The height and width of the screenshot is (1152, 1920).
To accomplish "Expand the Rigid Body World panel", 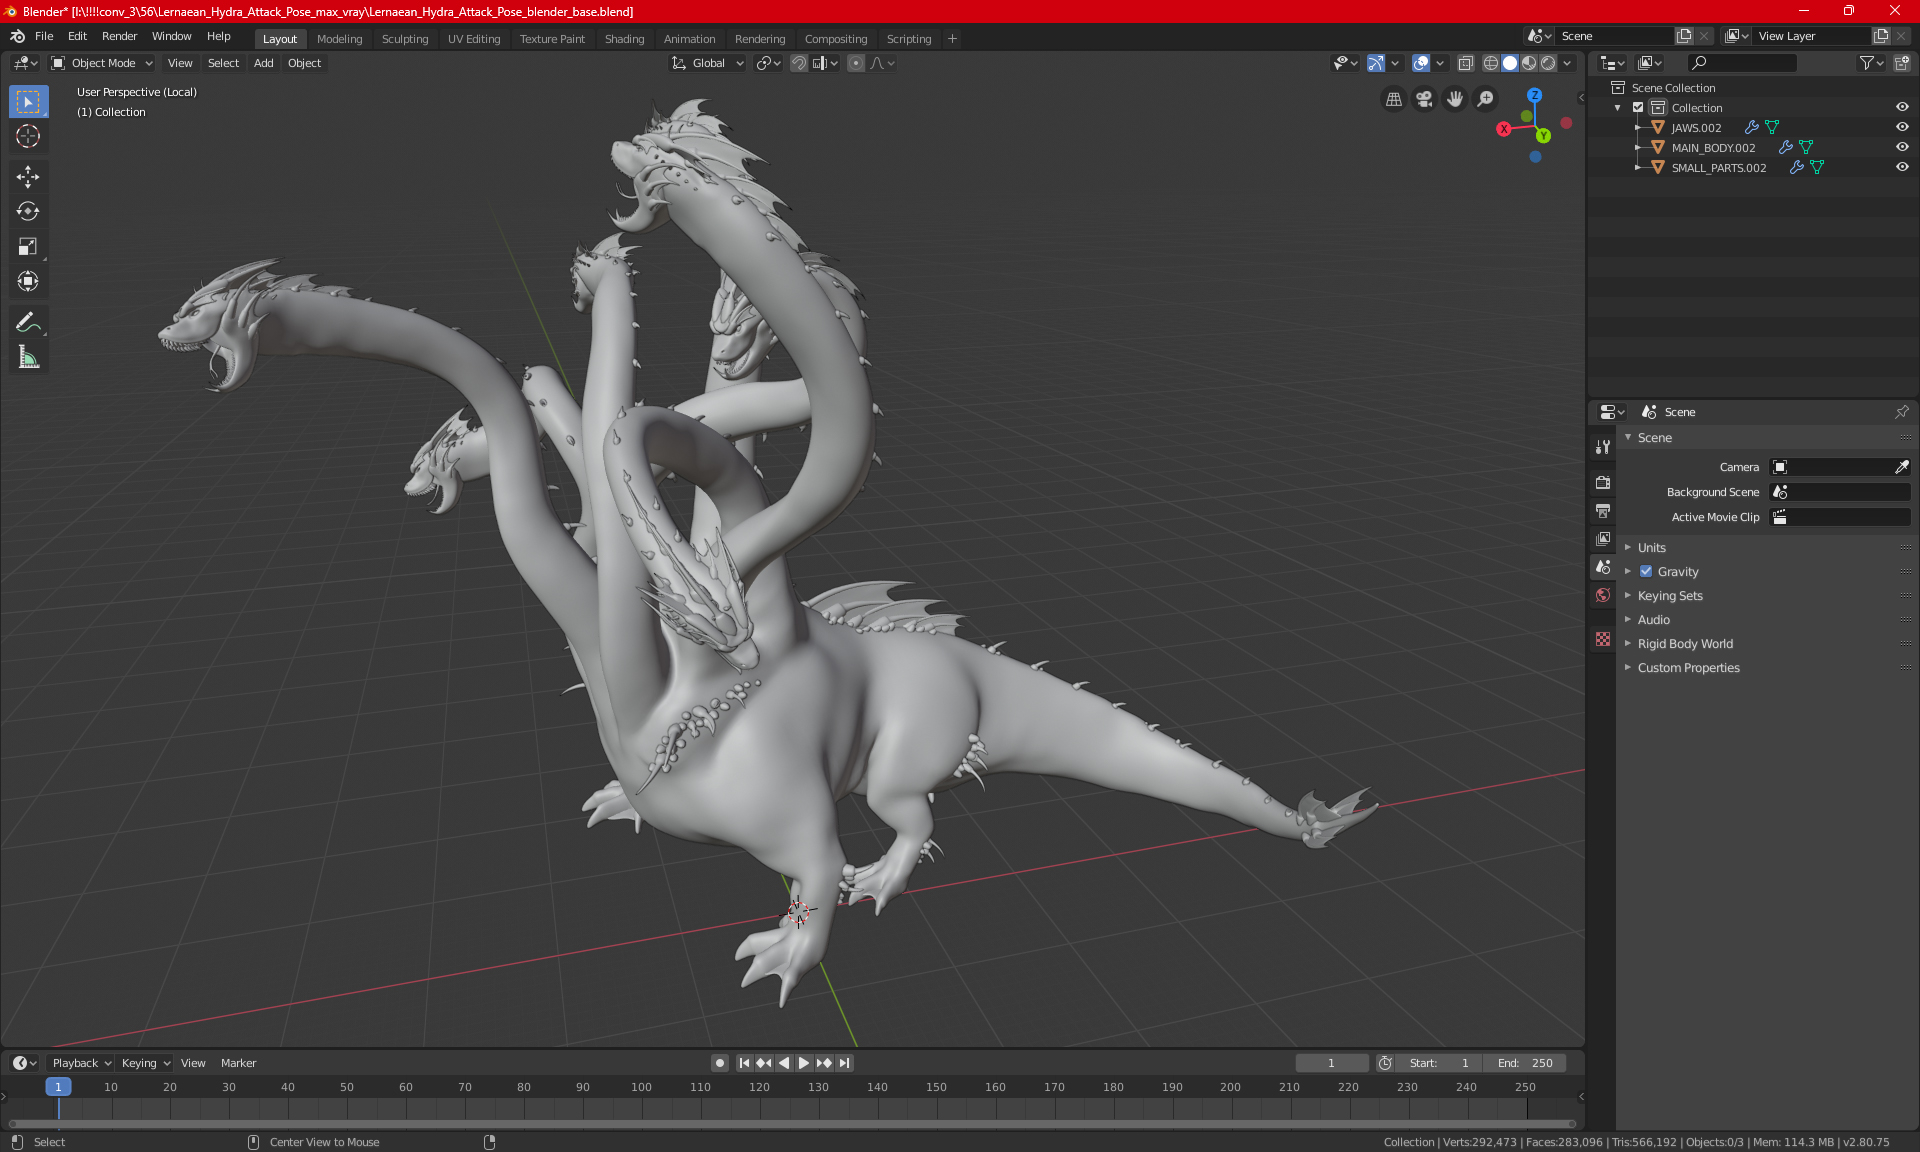I will pos(1685,643).
